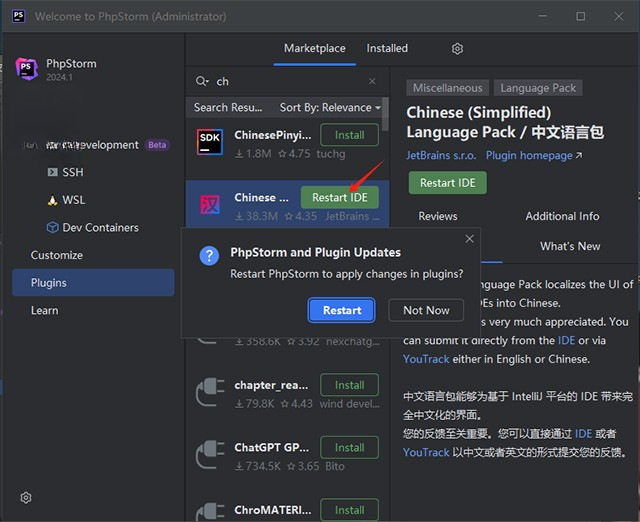Click the Dev Containers cube icon
This screenshot has width=640, height=522.
52,227
